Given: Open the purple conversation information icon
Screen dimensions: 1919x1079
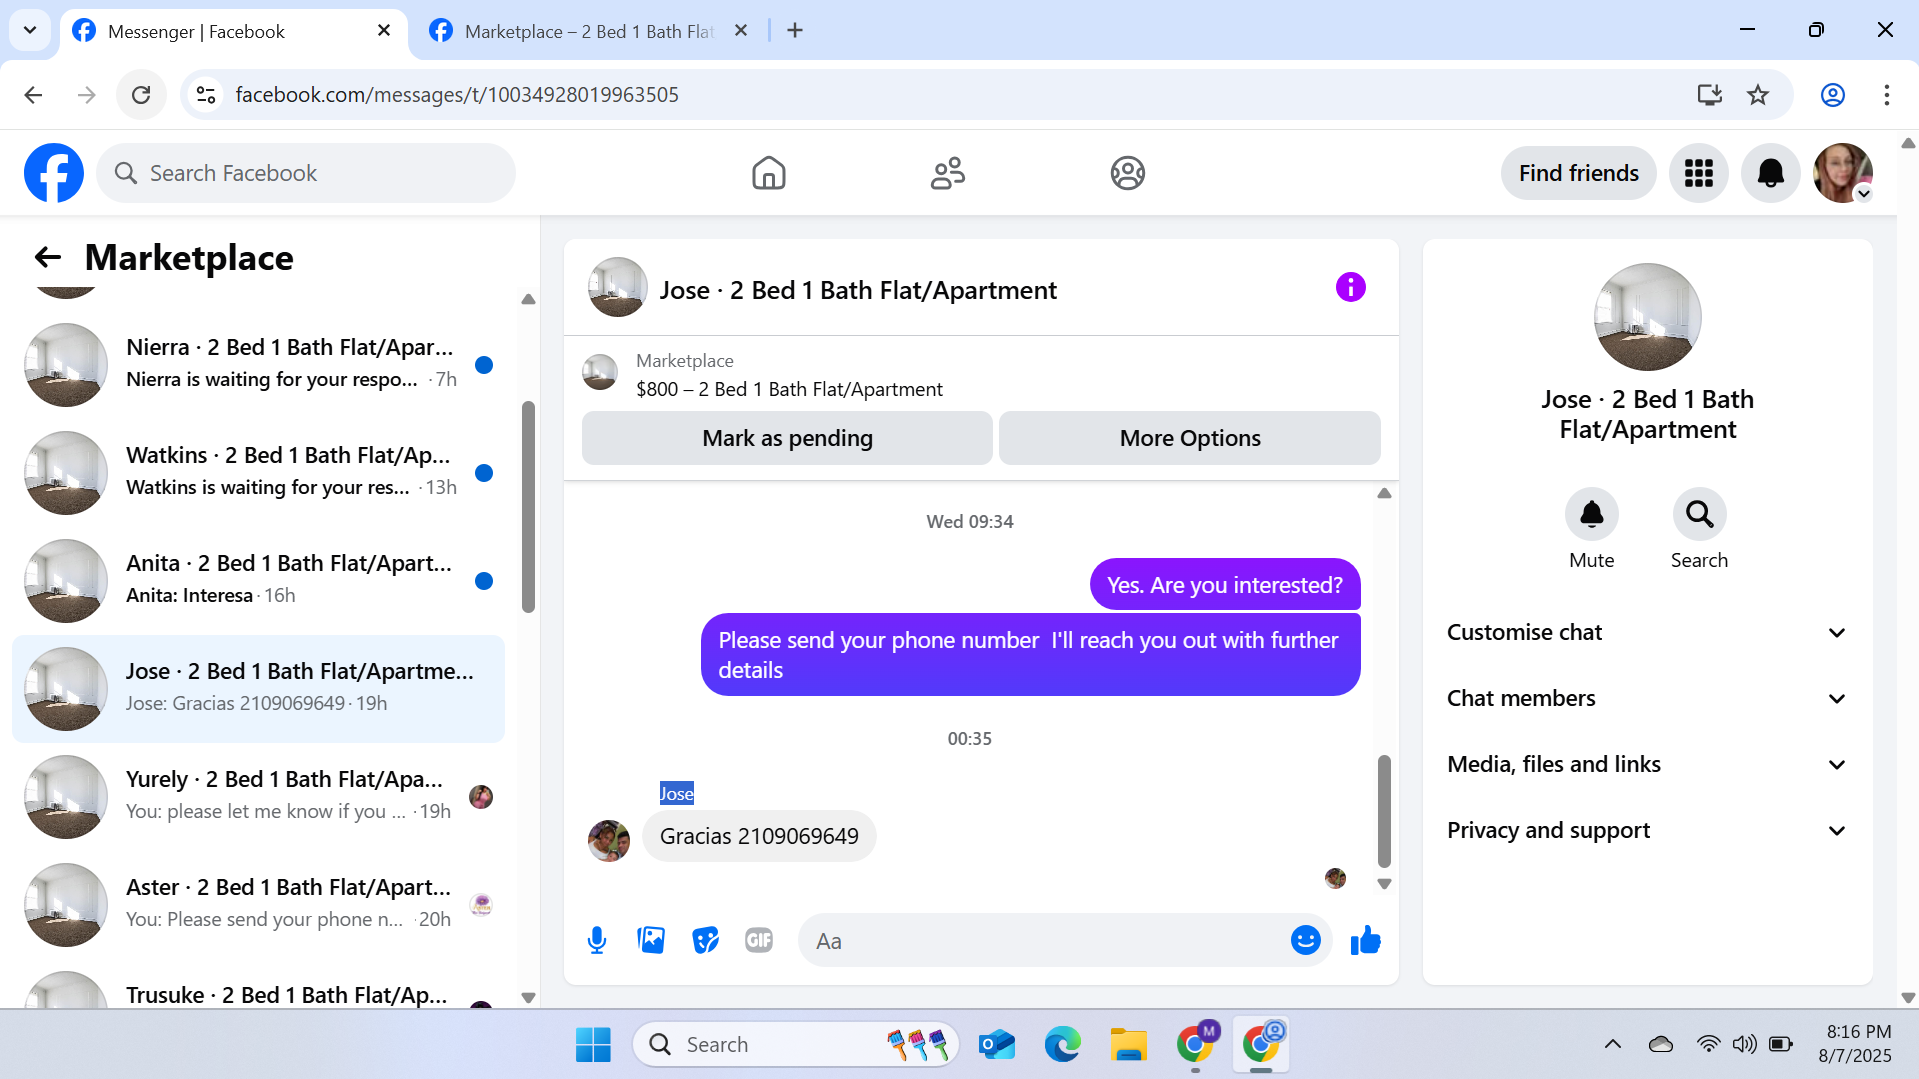Looking at the screenshot, I should (1350, 288).
